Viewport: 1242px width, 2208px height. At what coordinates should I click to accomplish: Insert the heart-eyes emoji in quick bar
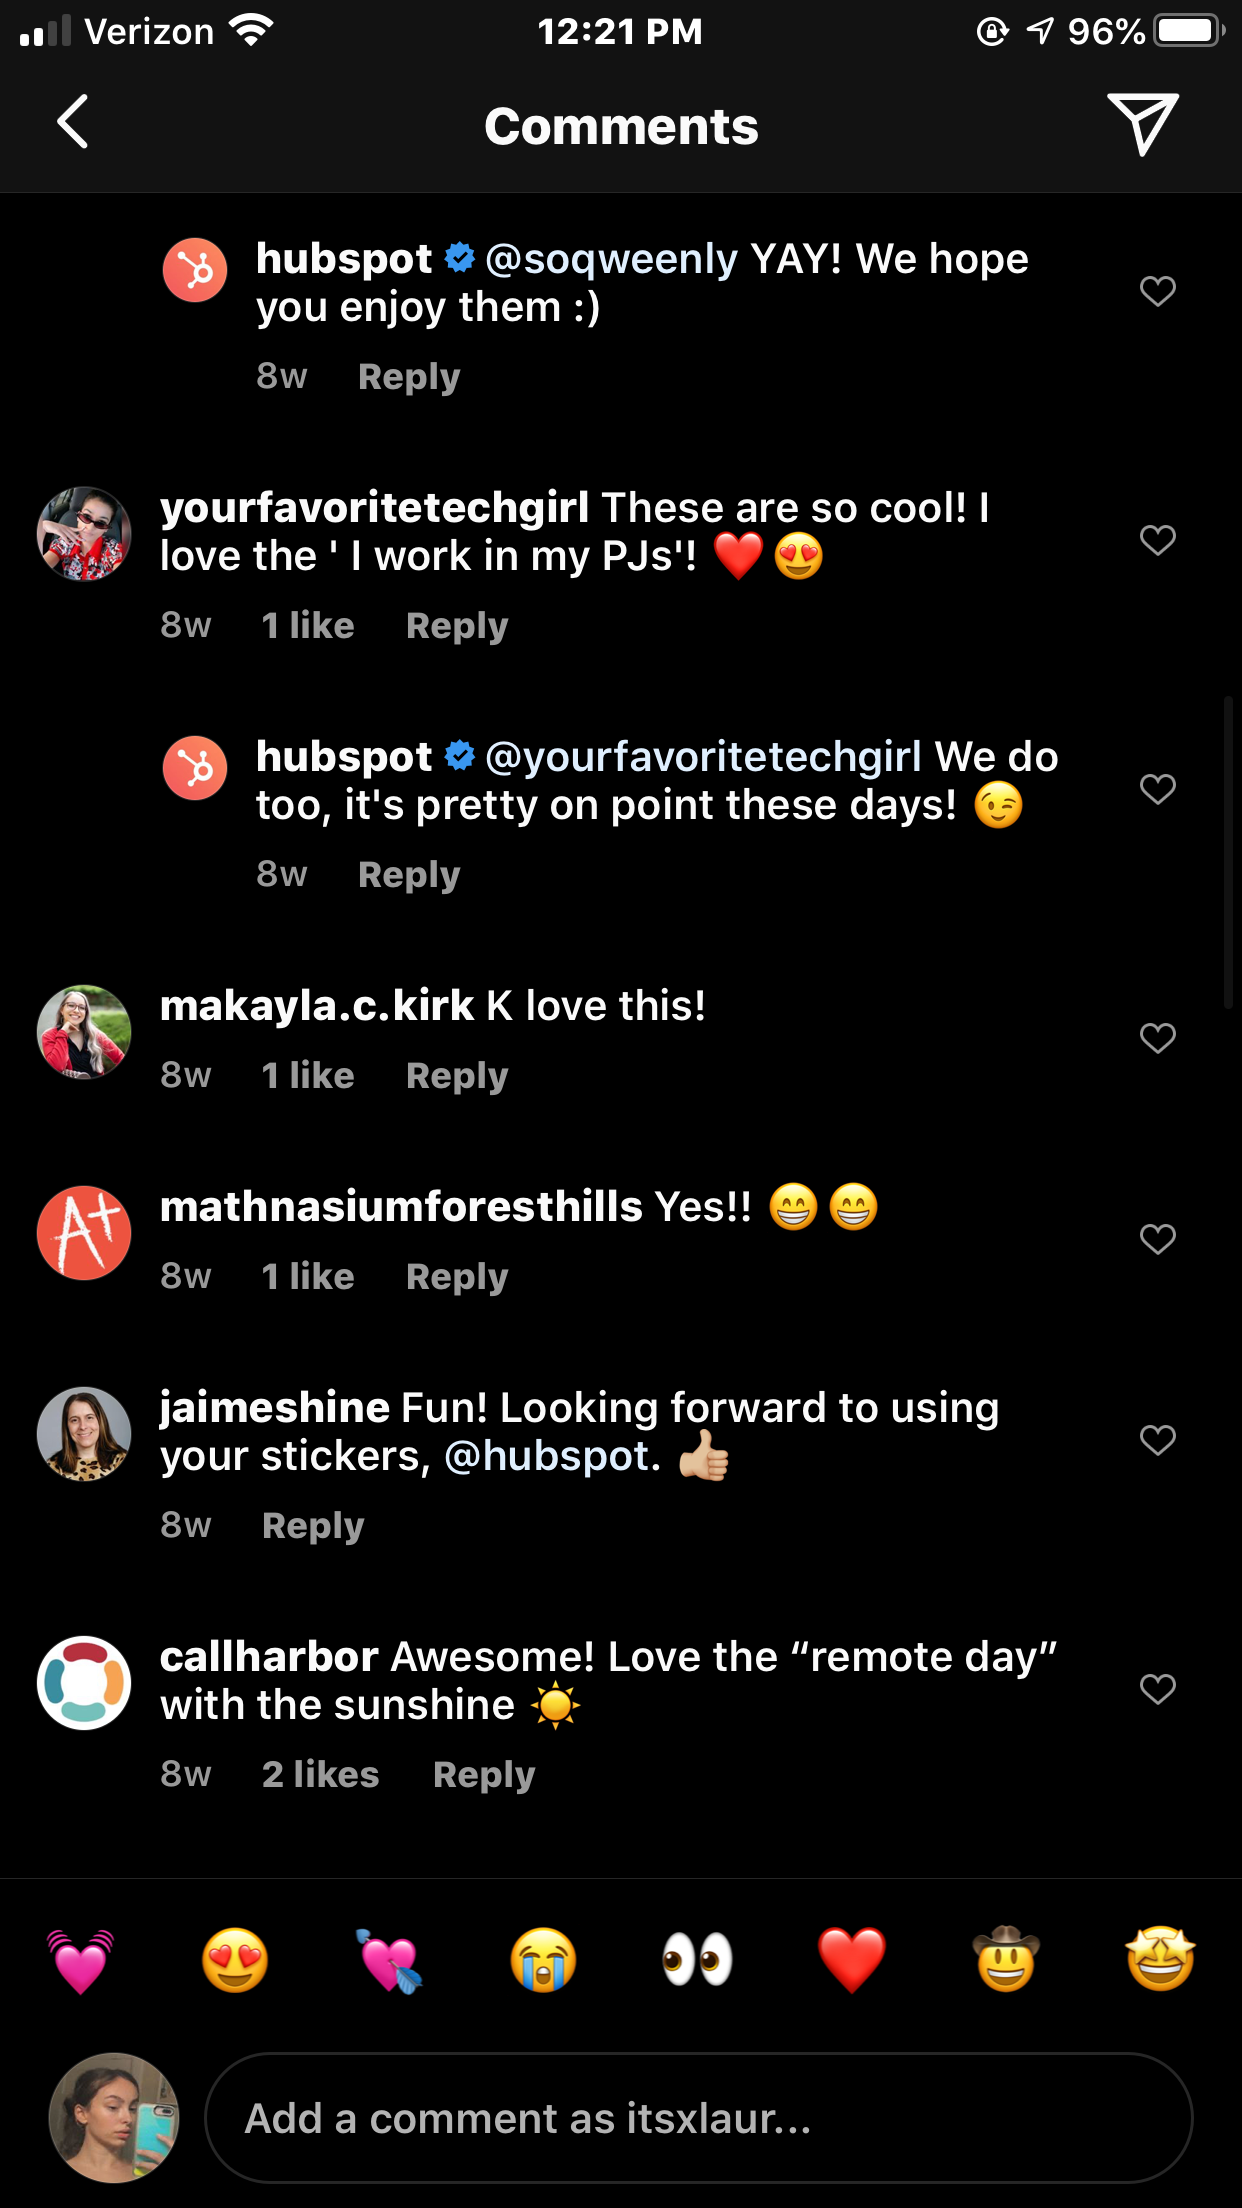click(x=236, y=1960)
